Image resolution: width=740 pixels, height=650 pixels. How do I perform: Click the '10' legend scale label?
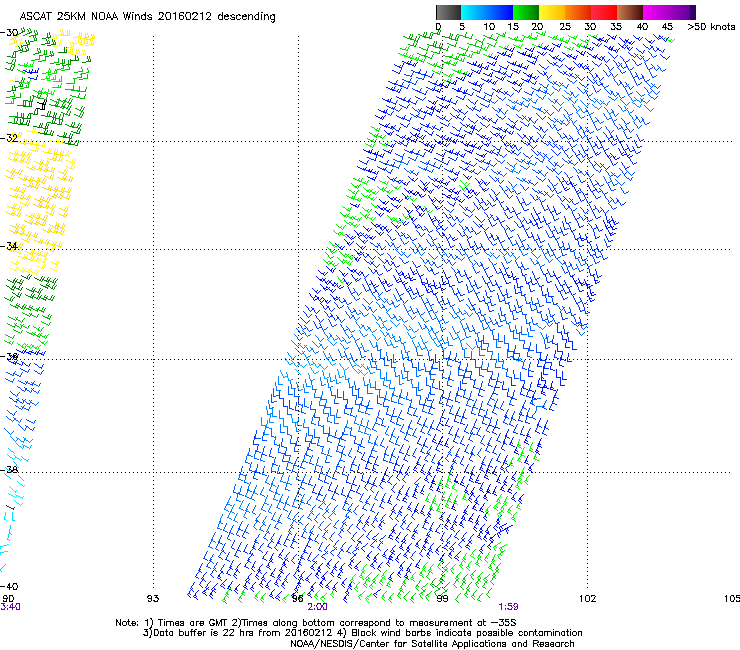click(x=489, y=27)
